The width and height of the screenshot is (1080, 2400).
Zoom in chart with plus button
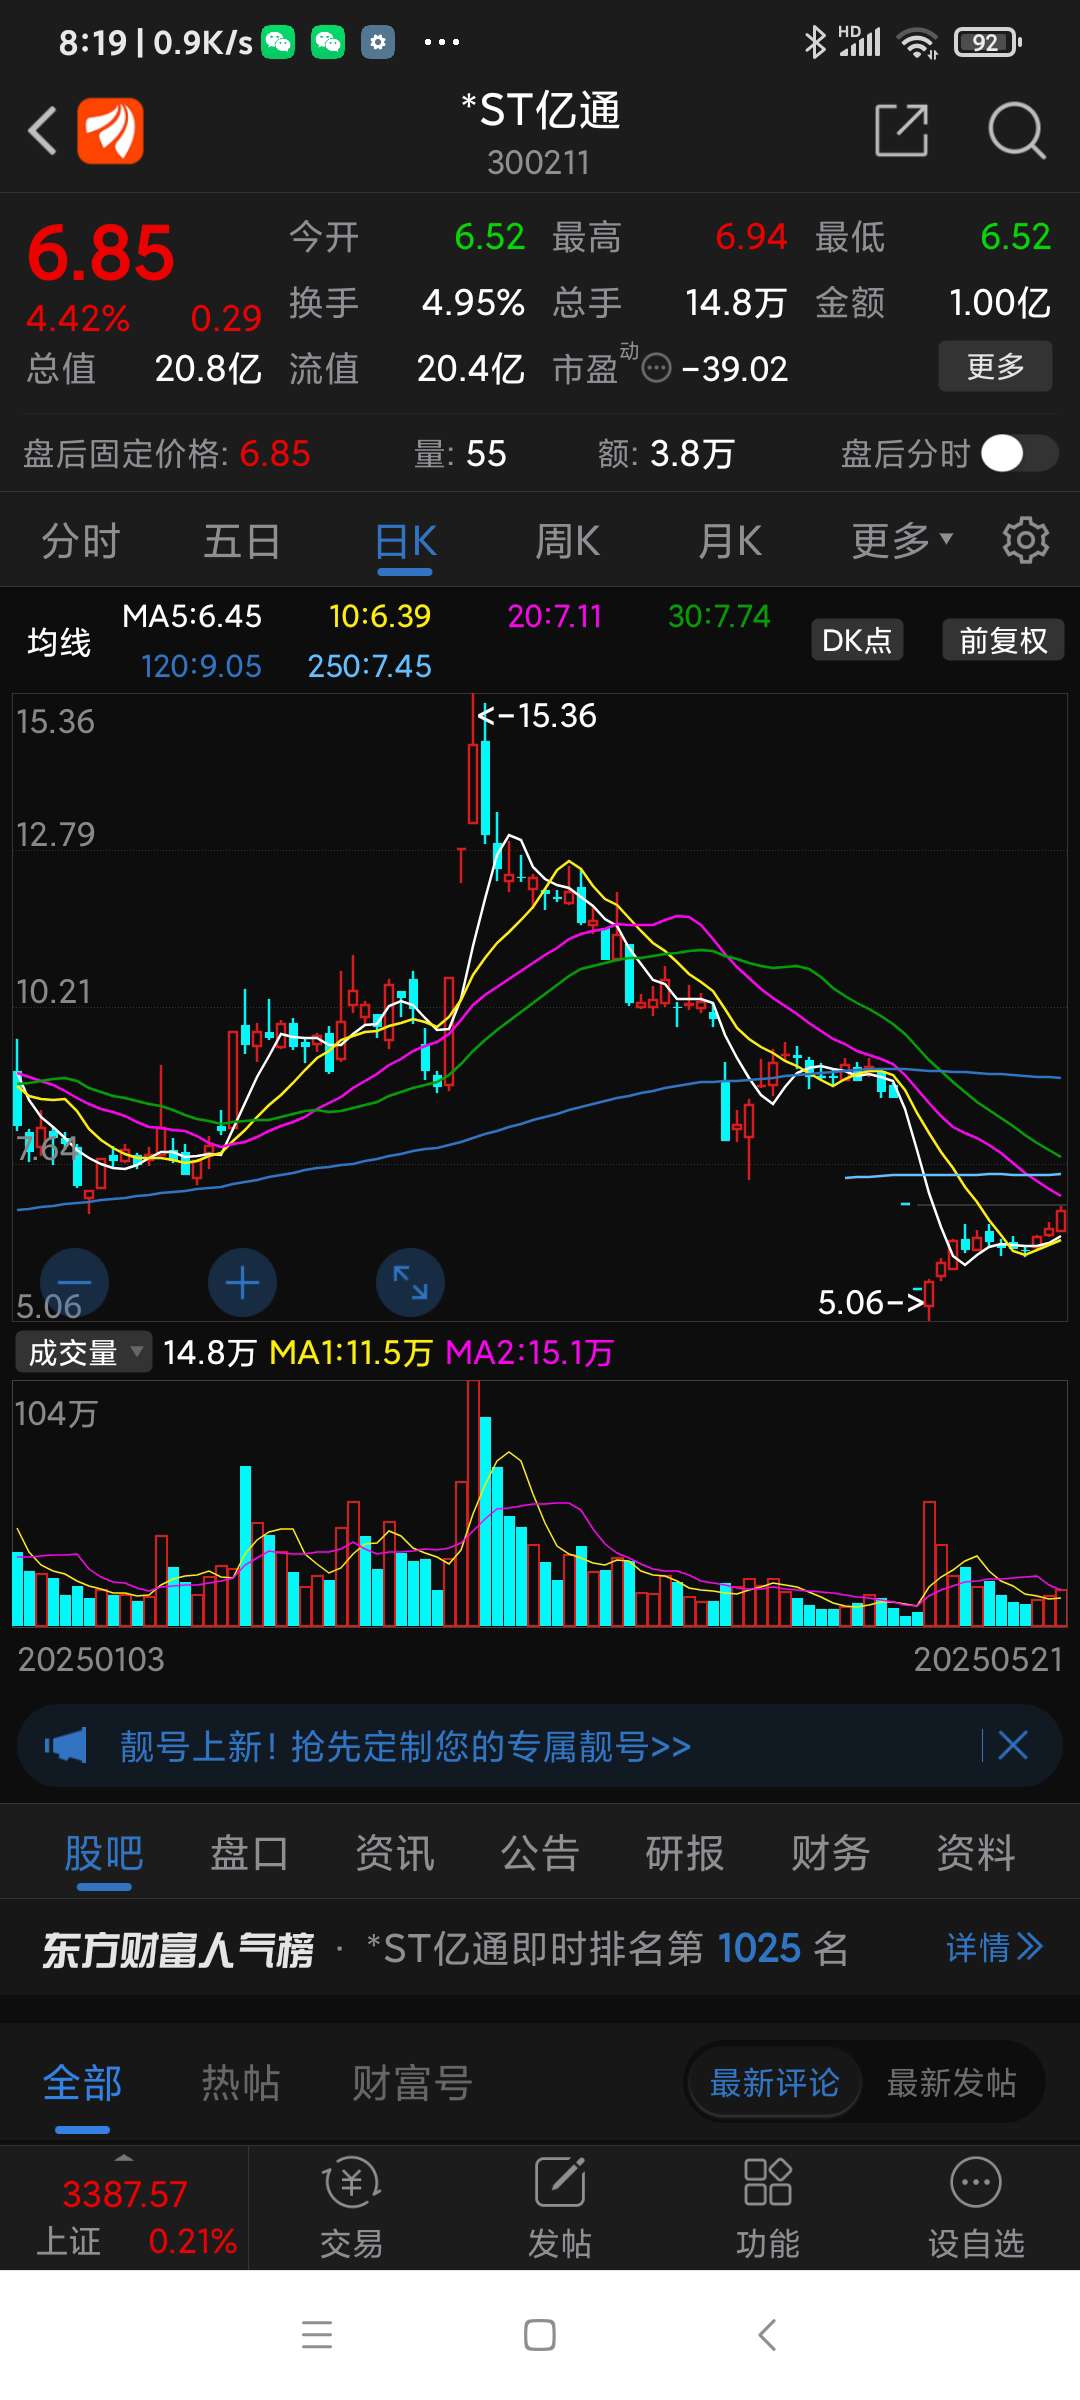click(x=242, y=1282)
